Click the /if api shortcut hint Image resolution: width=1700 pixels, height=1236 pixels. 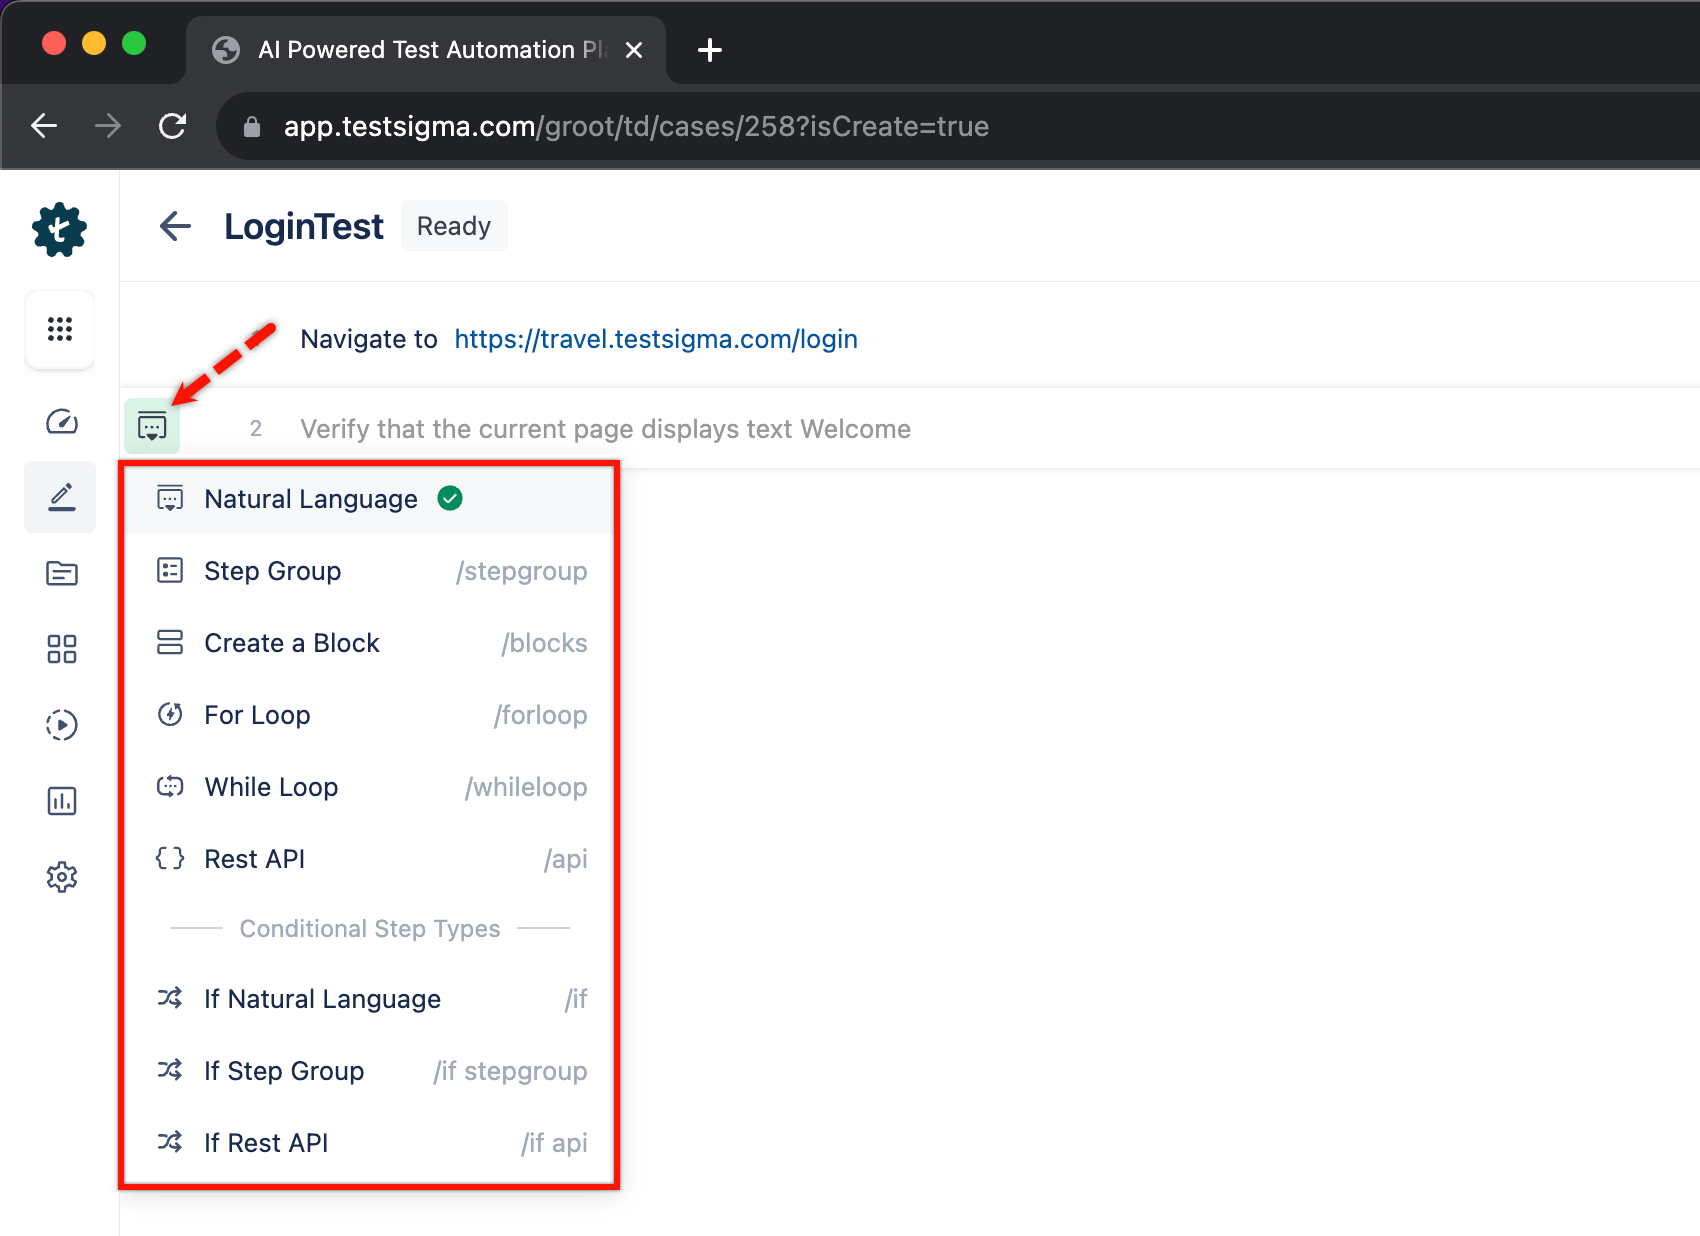tap(555, 1143)
